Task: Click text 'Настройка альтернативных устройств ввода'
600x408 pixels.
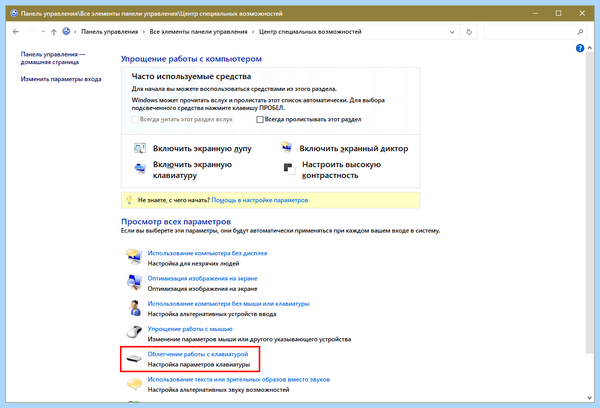Action: 212,314
